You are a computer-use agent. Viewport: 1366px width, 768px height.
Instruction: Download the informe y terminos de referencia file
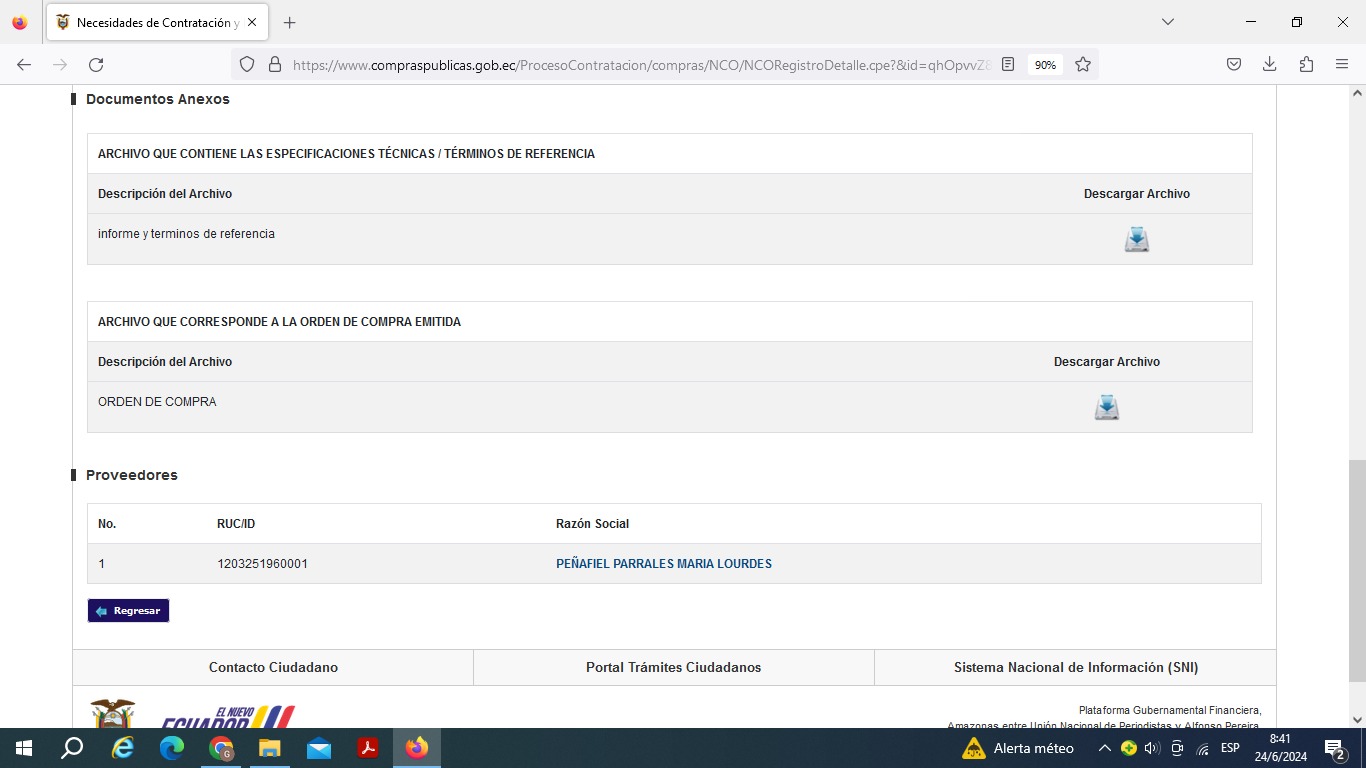pos(1136,240)
